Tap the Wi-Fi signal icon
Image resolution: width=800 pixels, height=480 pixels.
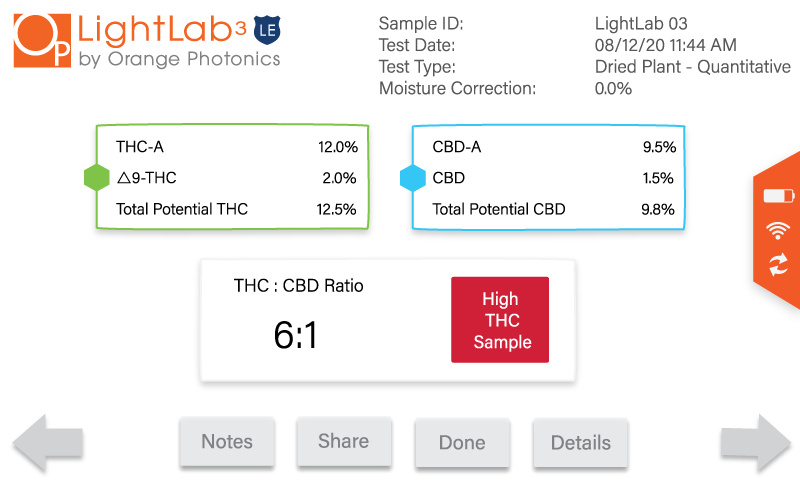[778, 230]
